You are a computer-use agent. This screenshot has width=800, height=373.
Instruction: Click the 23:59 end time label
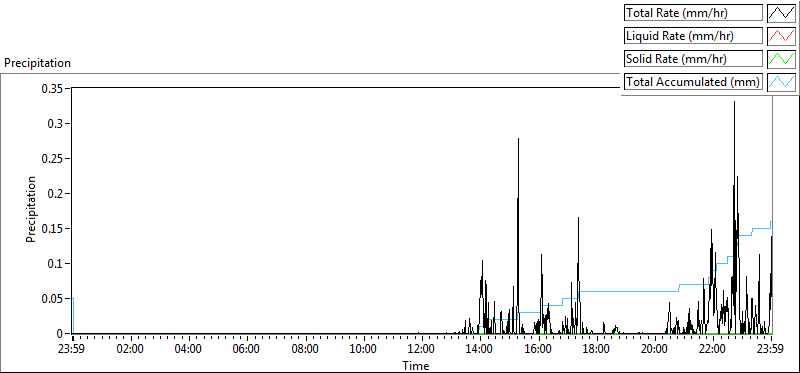coord(771,350)
